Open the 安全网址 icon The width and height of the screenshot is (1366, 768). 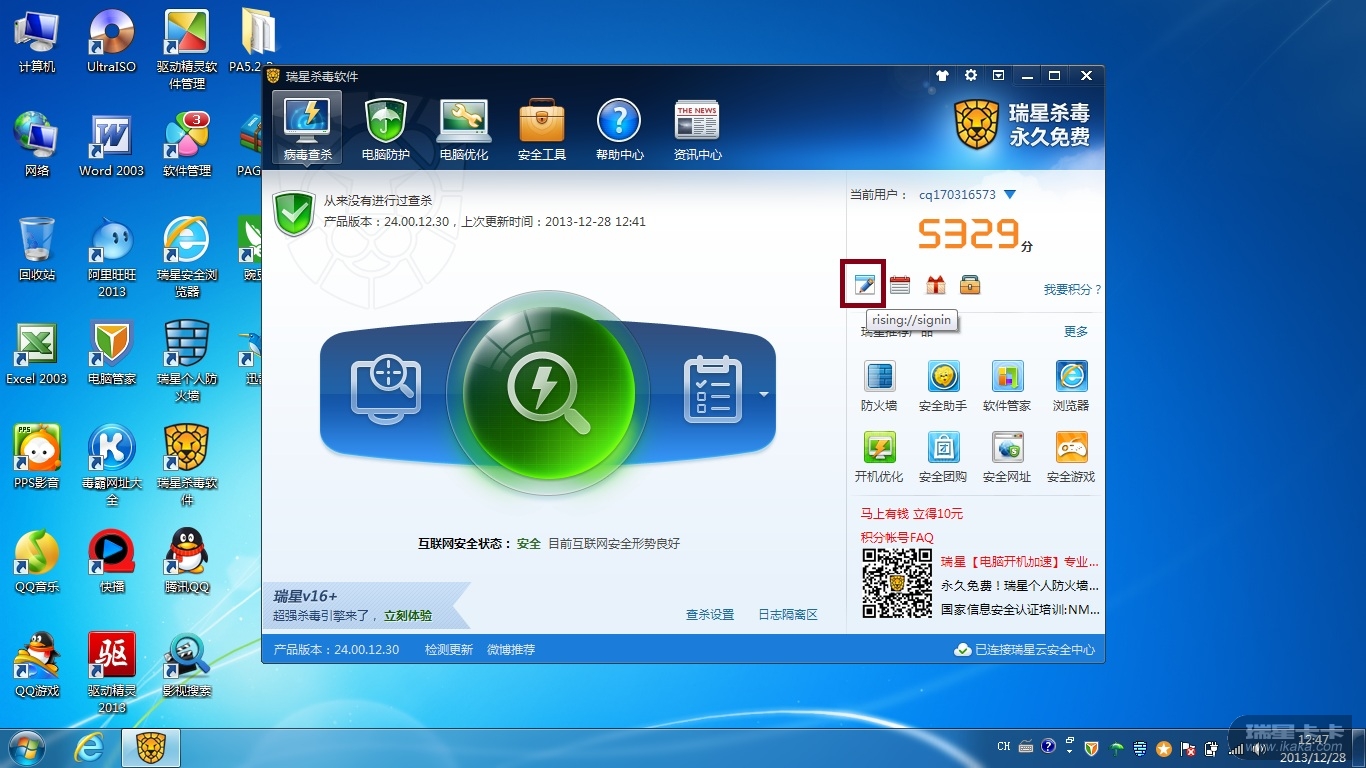click(x=1007, y=457)
